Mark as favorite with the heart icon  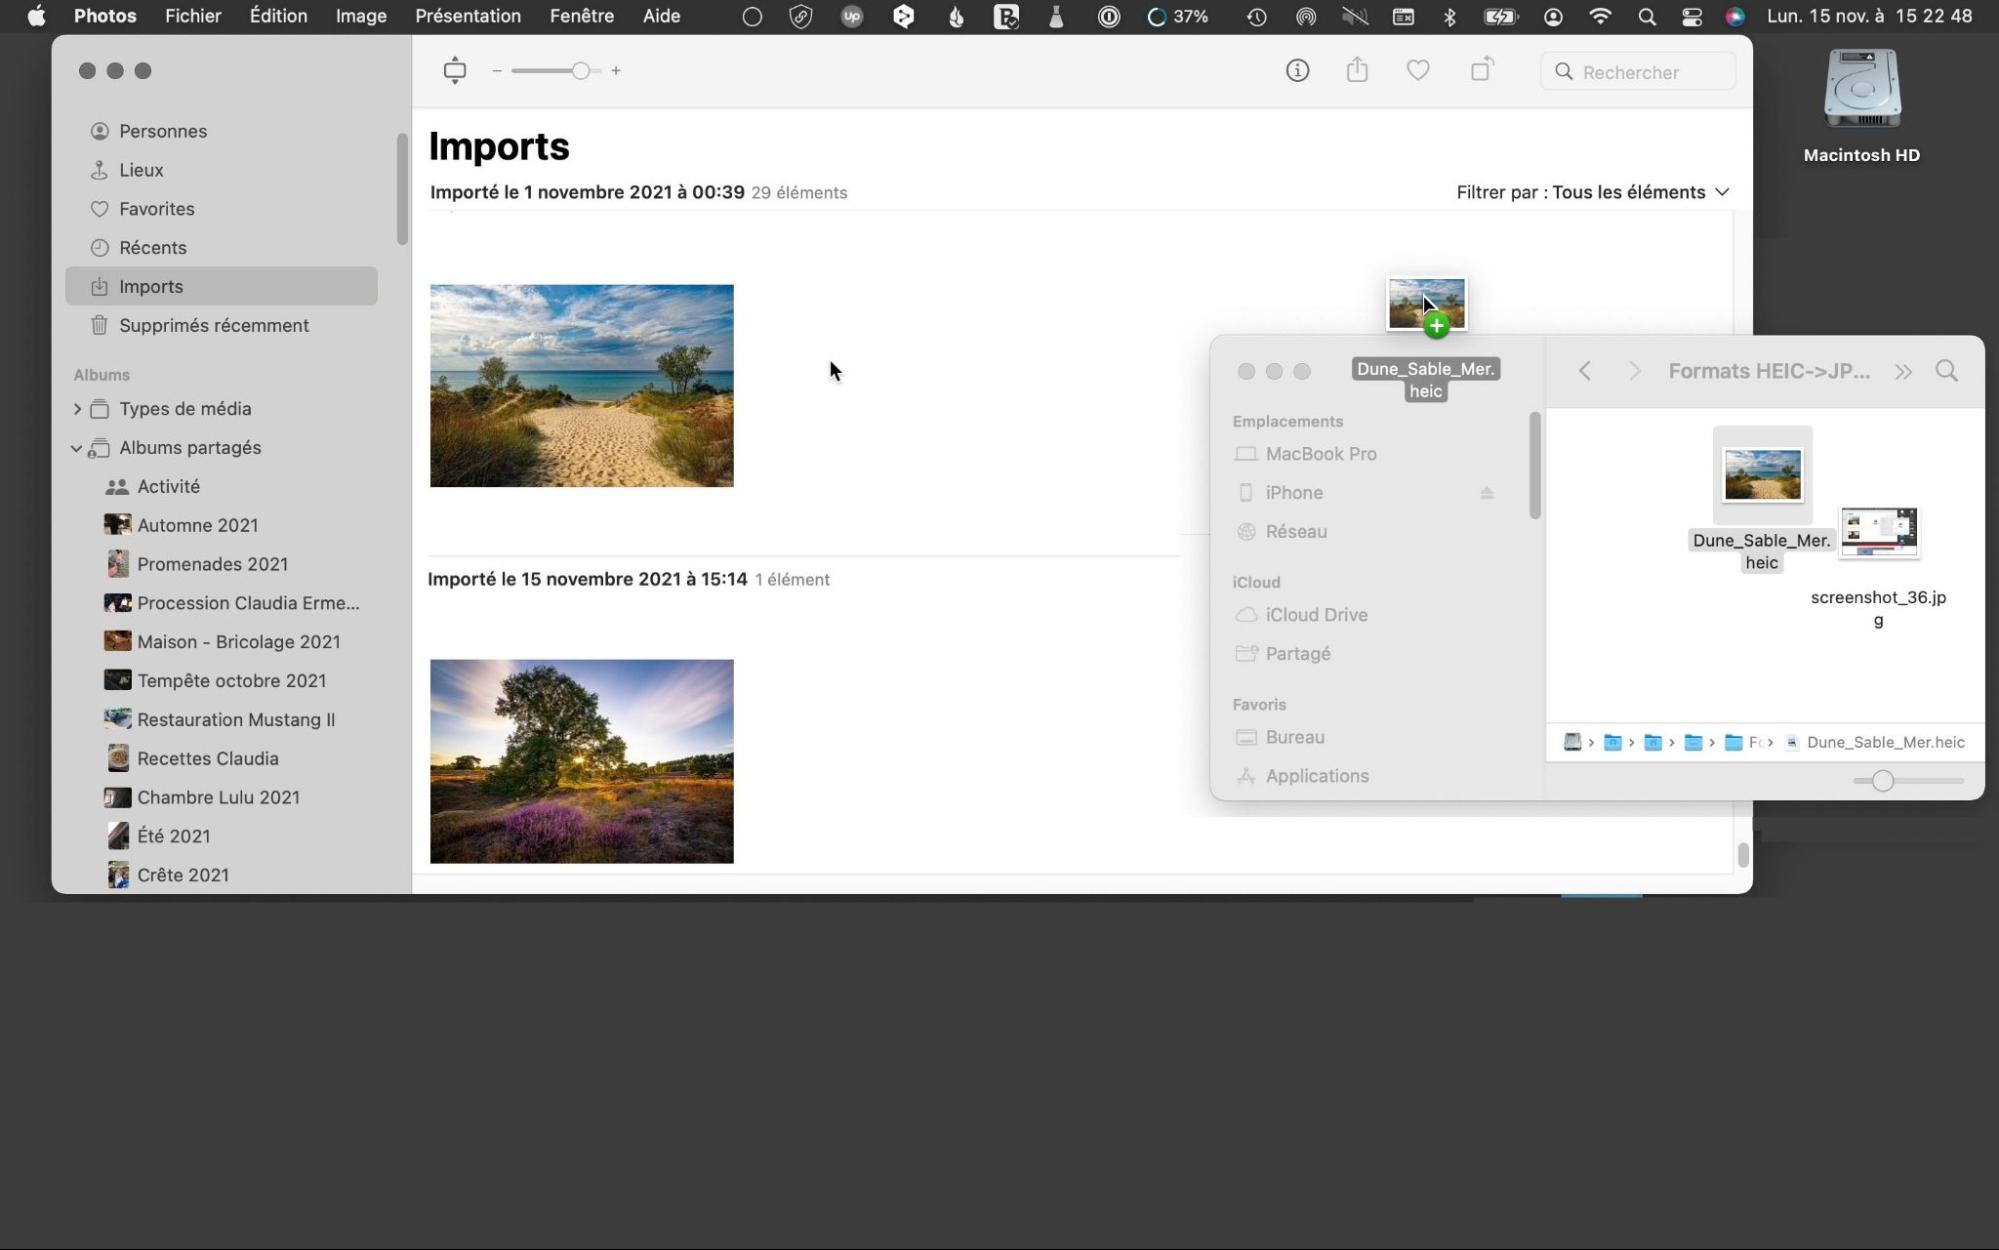(x=1418, y=71)
